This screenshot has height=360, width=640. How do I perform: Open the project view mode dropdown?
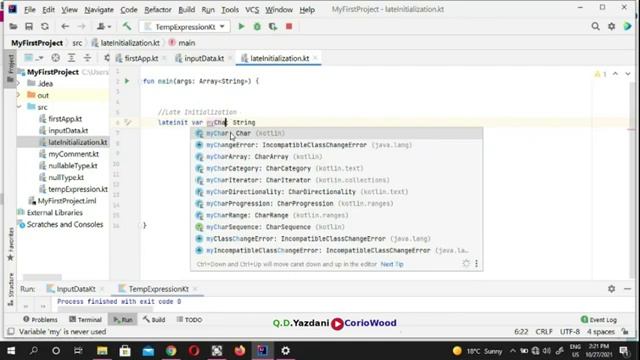tap(33, 58)
